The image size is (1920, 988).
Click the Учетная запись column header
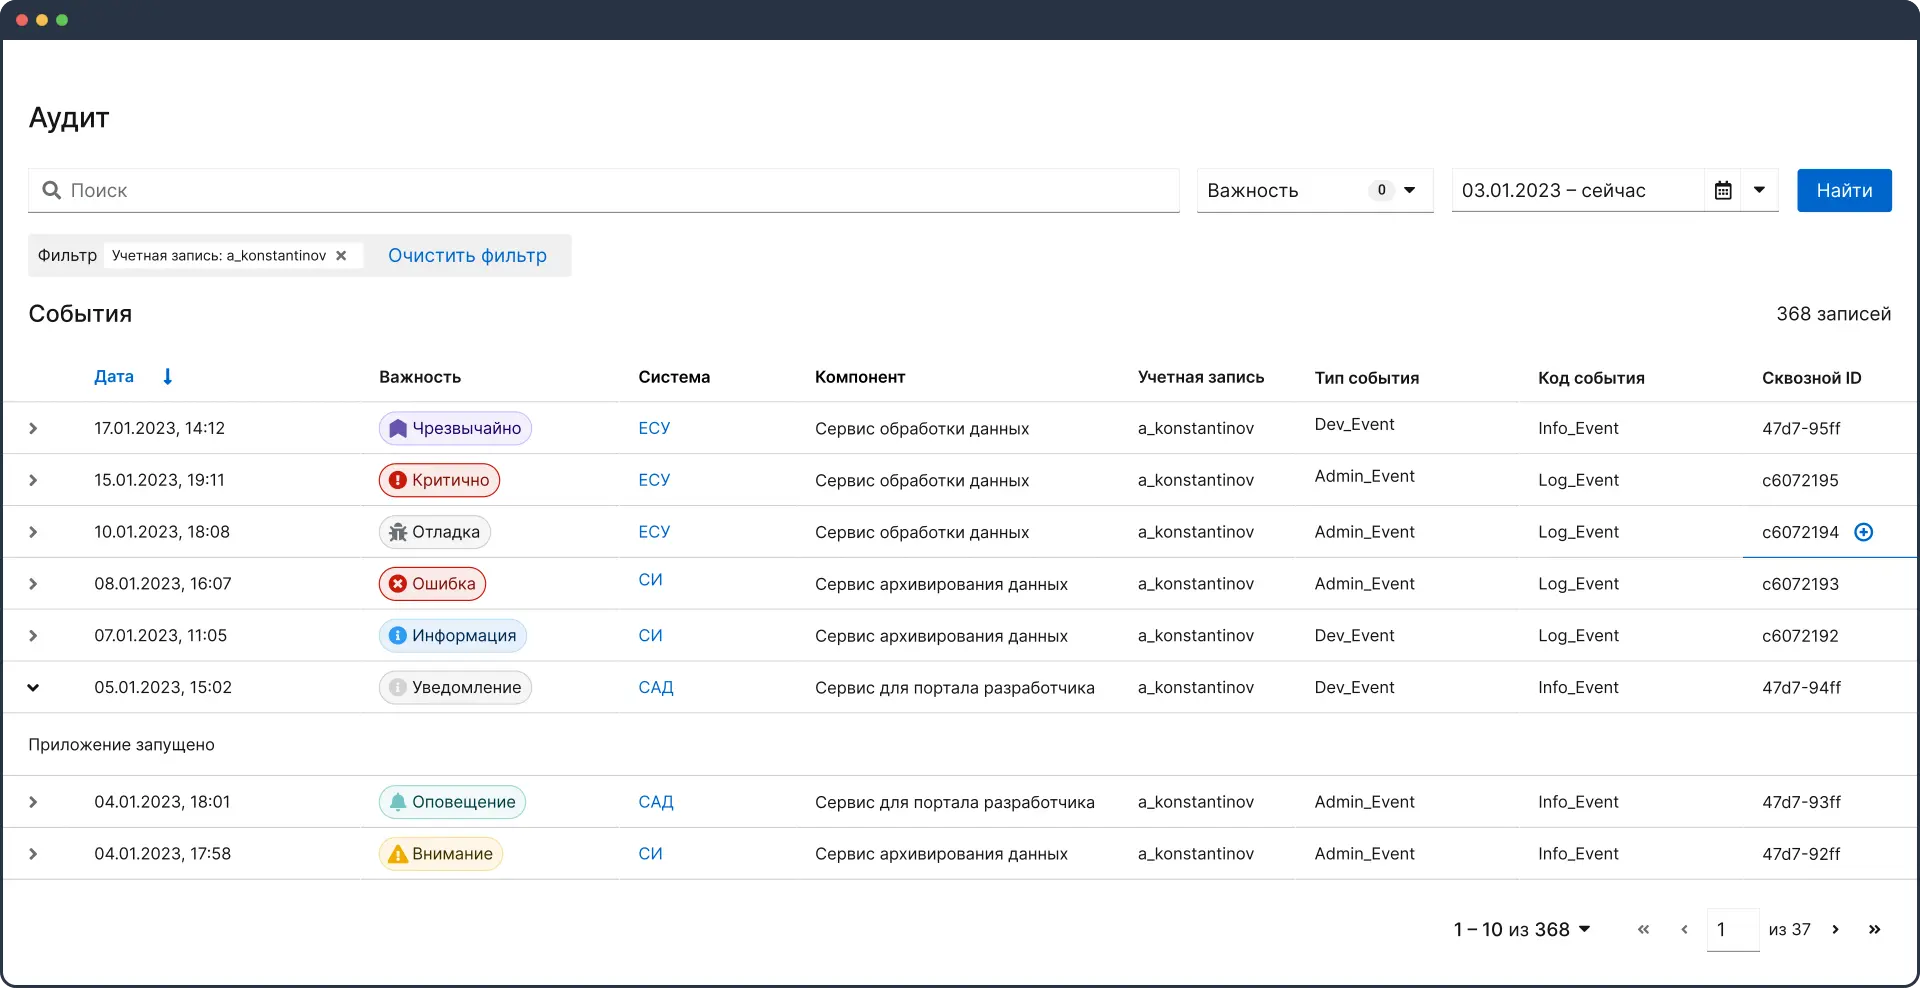point(1201,377)
